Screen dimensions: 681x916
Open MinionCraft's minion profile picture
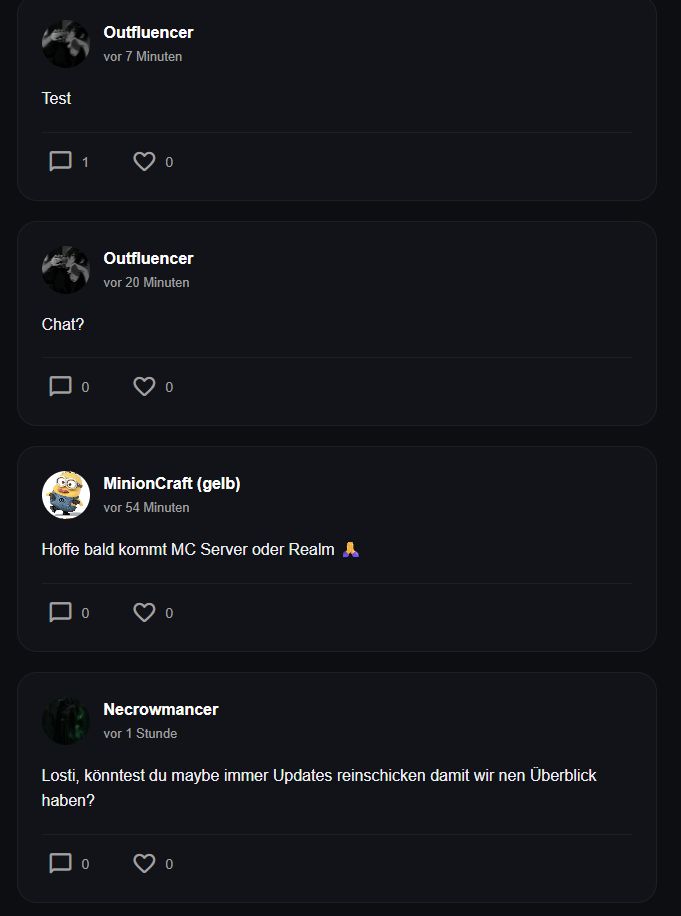tap(66, 495)
